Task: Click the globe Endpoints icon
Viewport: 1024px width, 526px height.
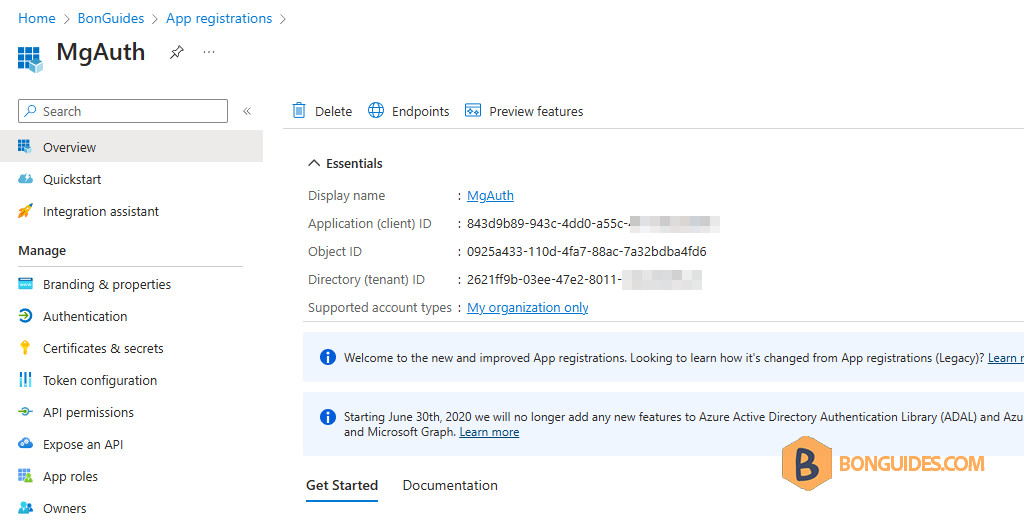Action: point(376,110)
